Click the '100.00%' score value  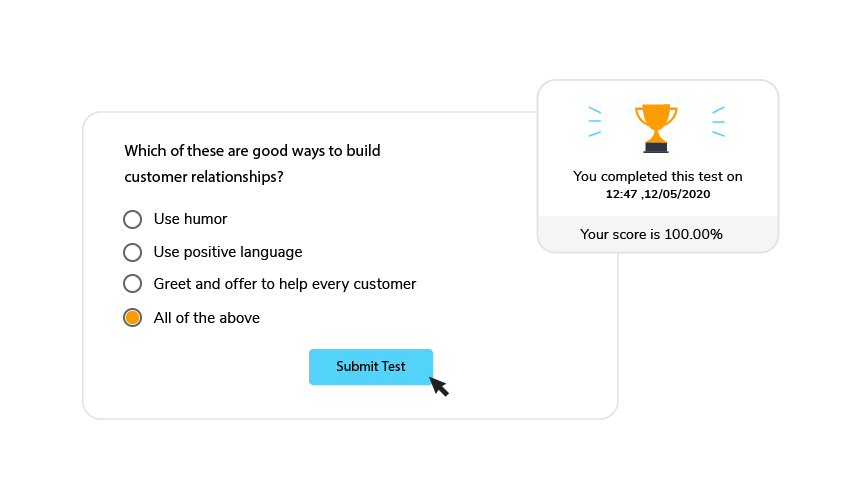point(693,234)
